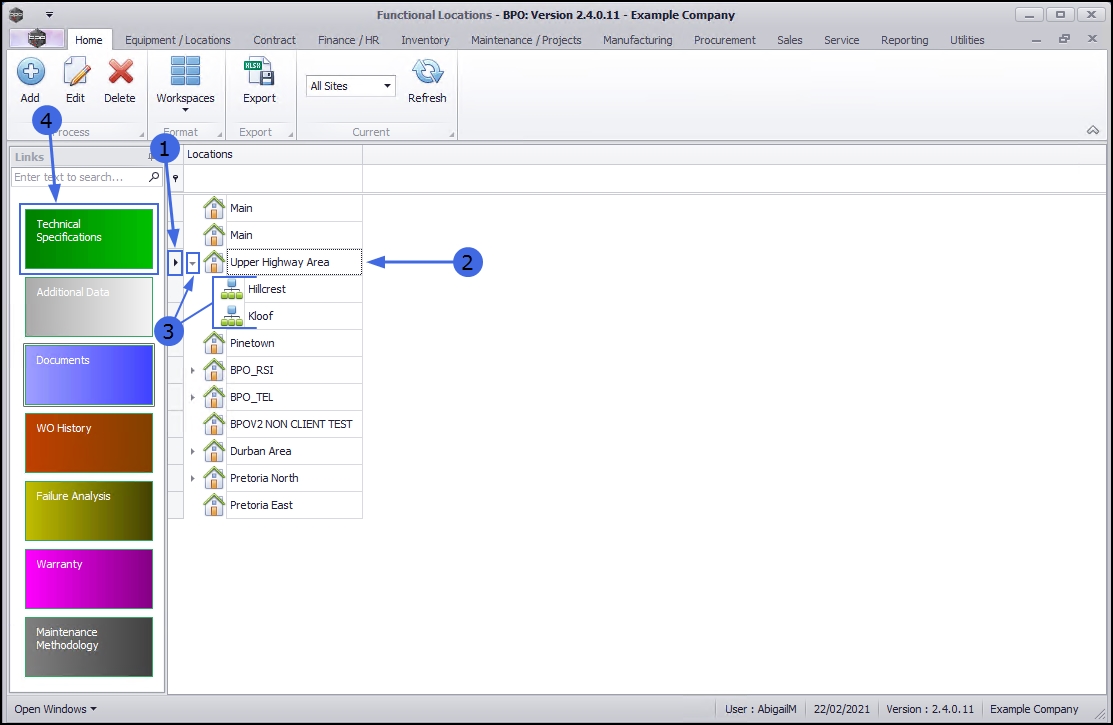Click the Kloof hierarchy icon

click(x=231, y=316)
